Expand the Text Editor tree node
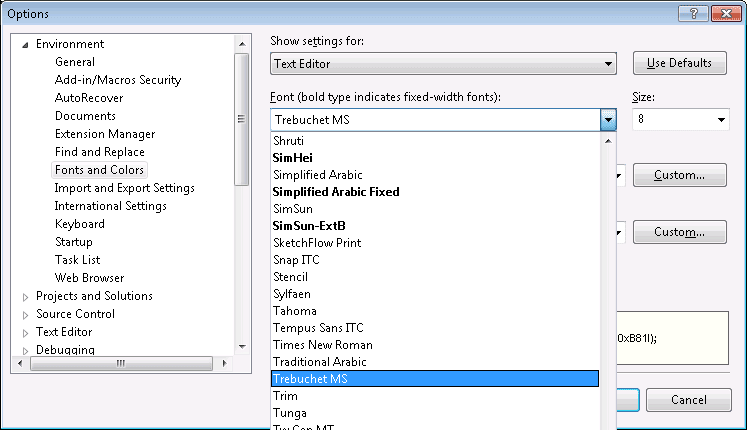This screenshot has height=430, width=747. (26, 332)
